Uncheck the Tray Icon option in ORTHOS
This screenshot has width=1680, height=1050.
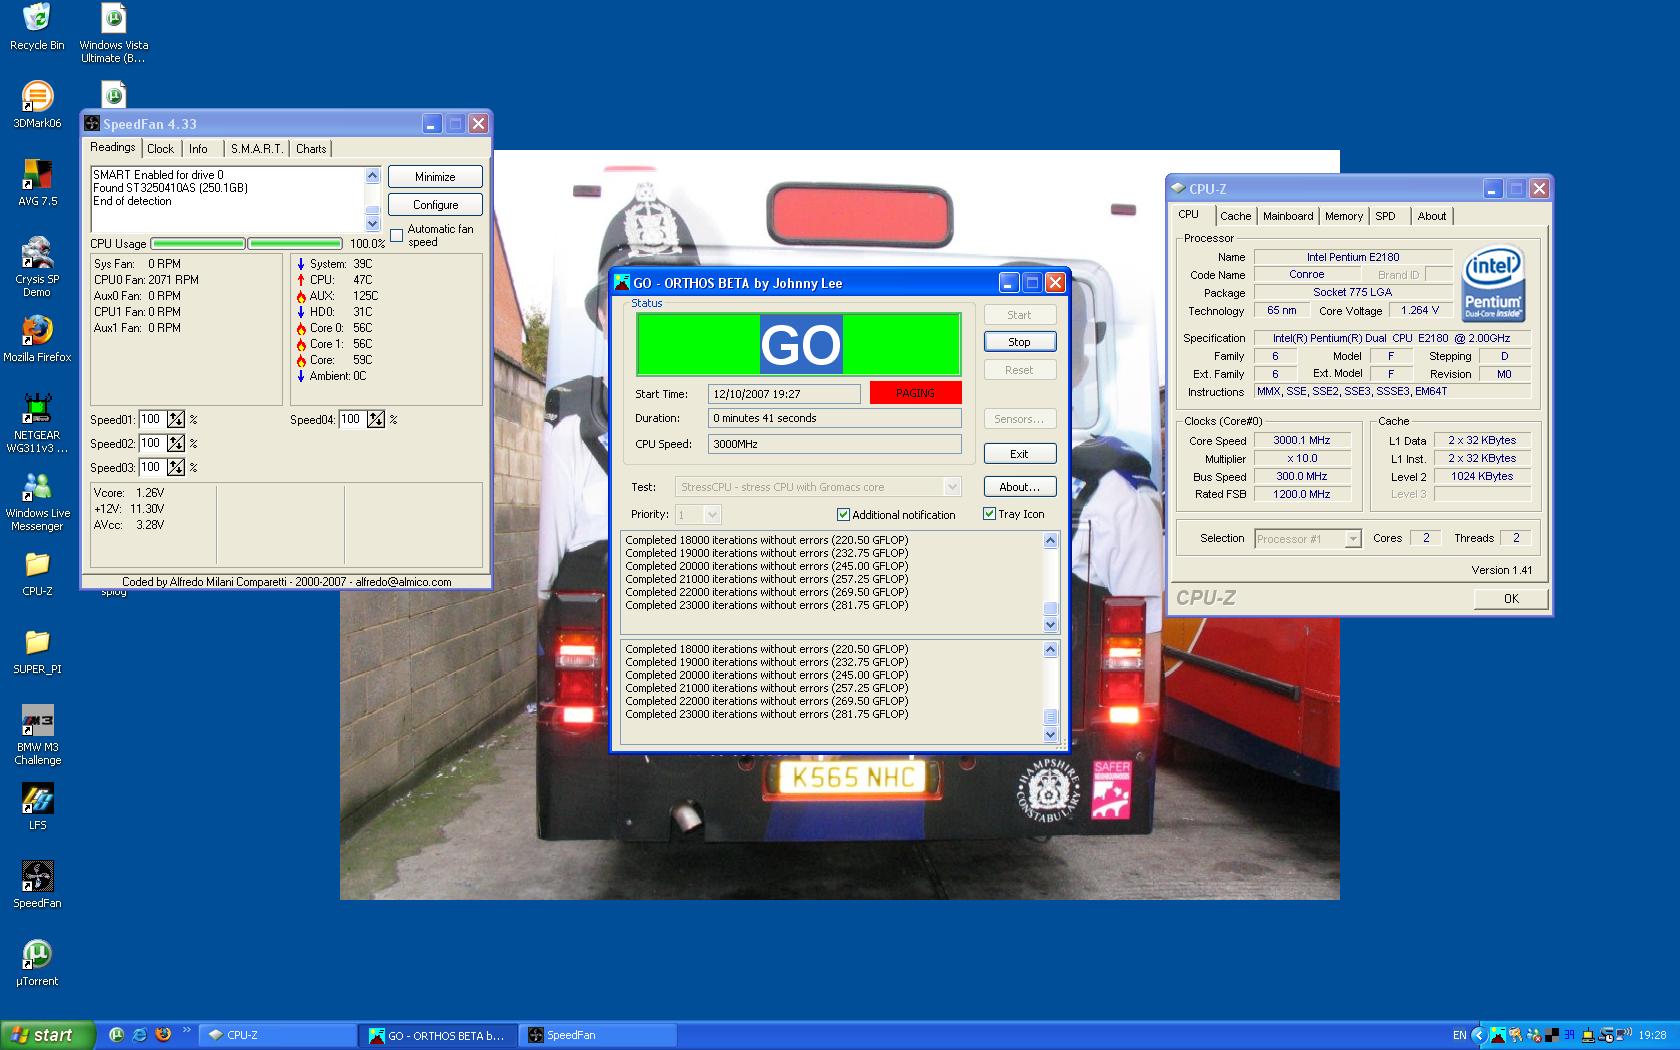[x=989, y=514]
